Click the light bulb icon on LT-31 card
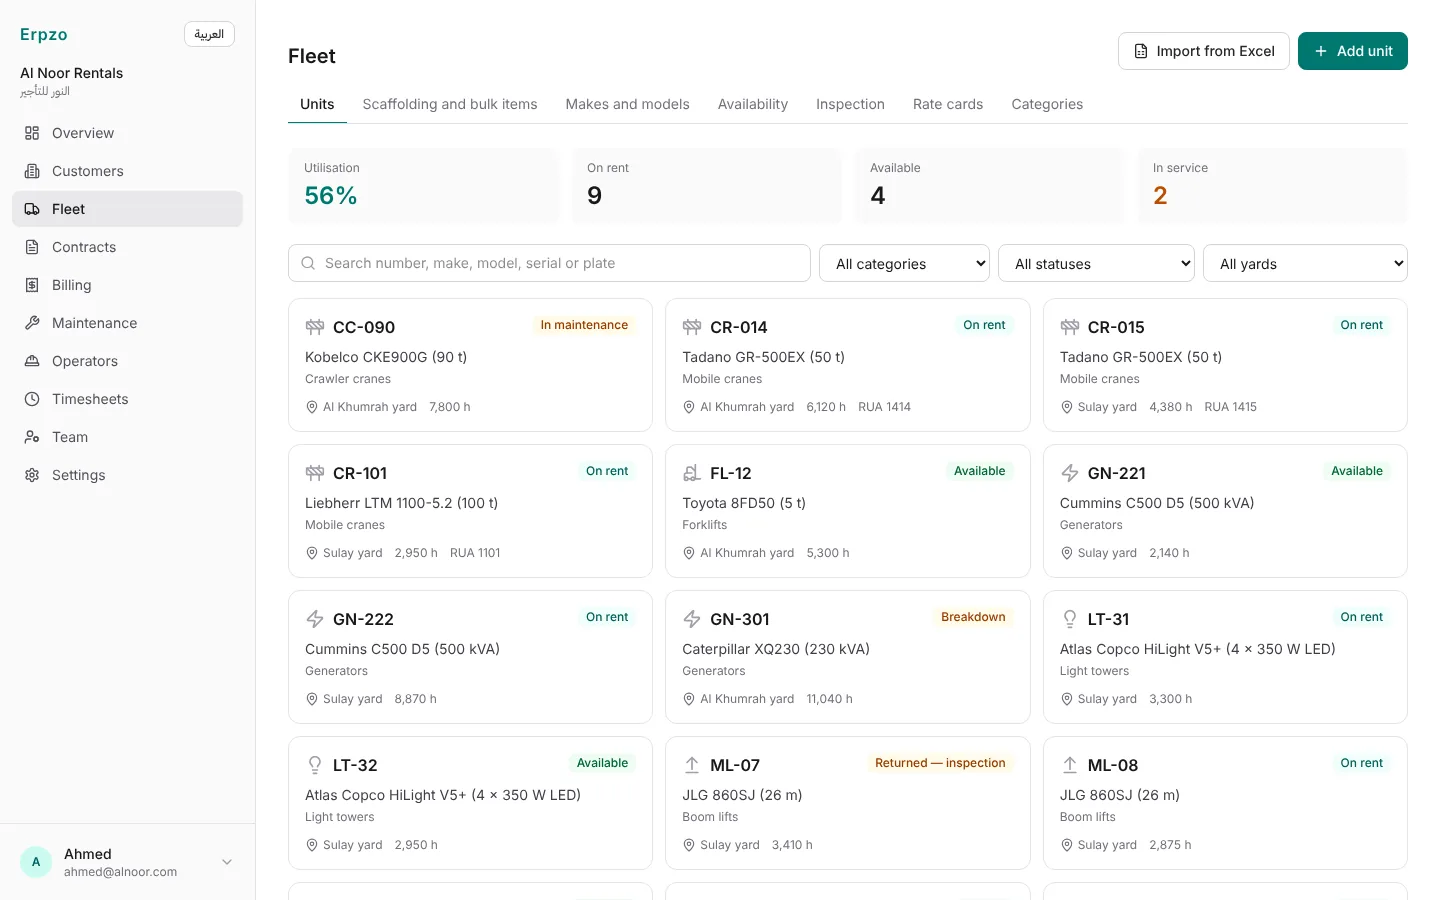Image resolution: width=1440 pixels, height=900 pixels. coord(1070,619)
